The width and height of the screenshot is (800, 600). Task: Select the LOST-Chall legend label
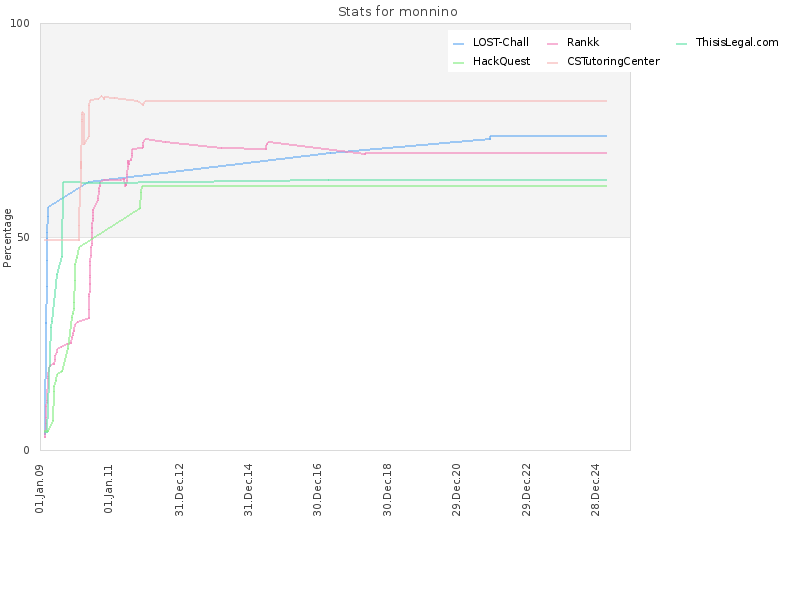pyautogui.click(x=501, y=42)
